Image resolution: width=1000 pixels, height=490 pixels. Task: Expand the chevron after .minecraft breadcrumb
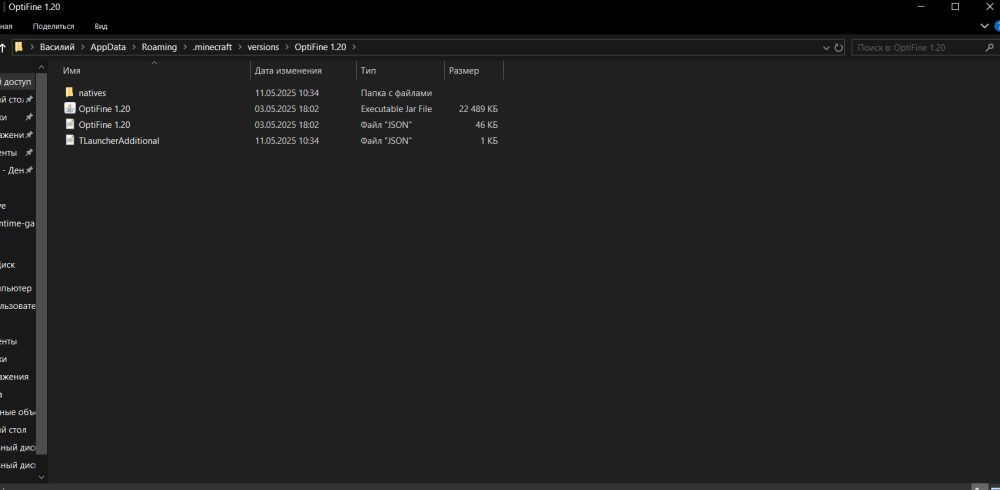pos(240,47)
